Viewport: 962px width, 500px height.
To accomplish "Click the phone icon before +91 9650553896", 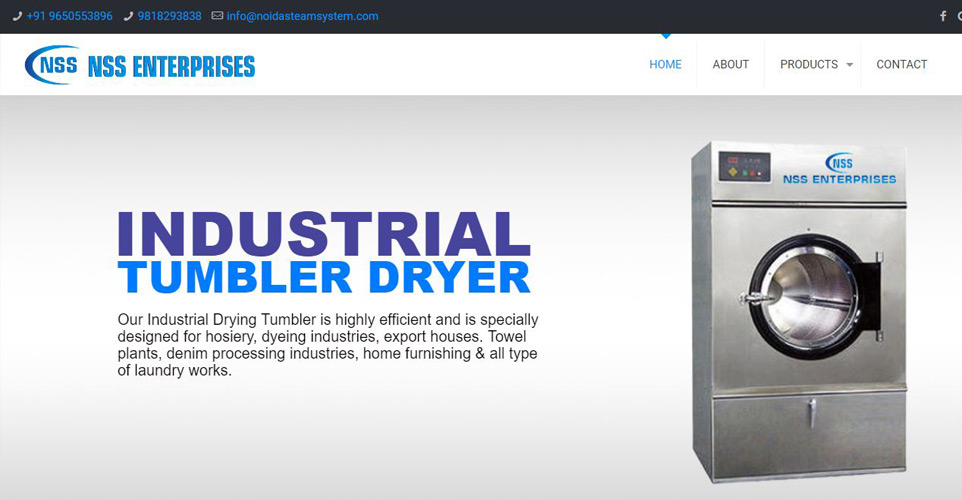I will (17, 16).
